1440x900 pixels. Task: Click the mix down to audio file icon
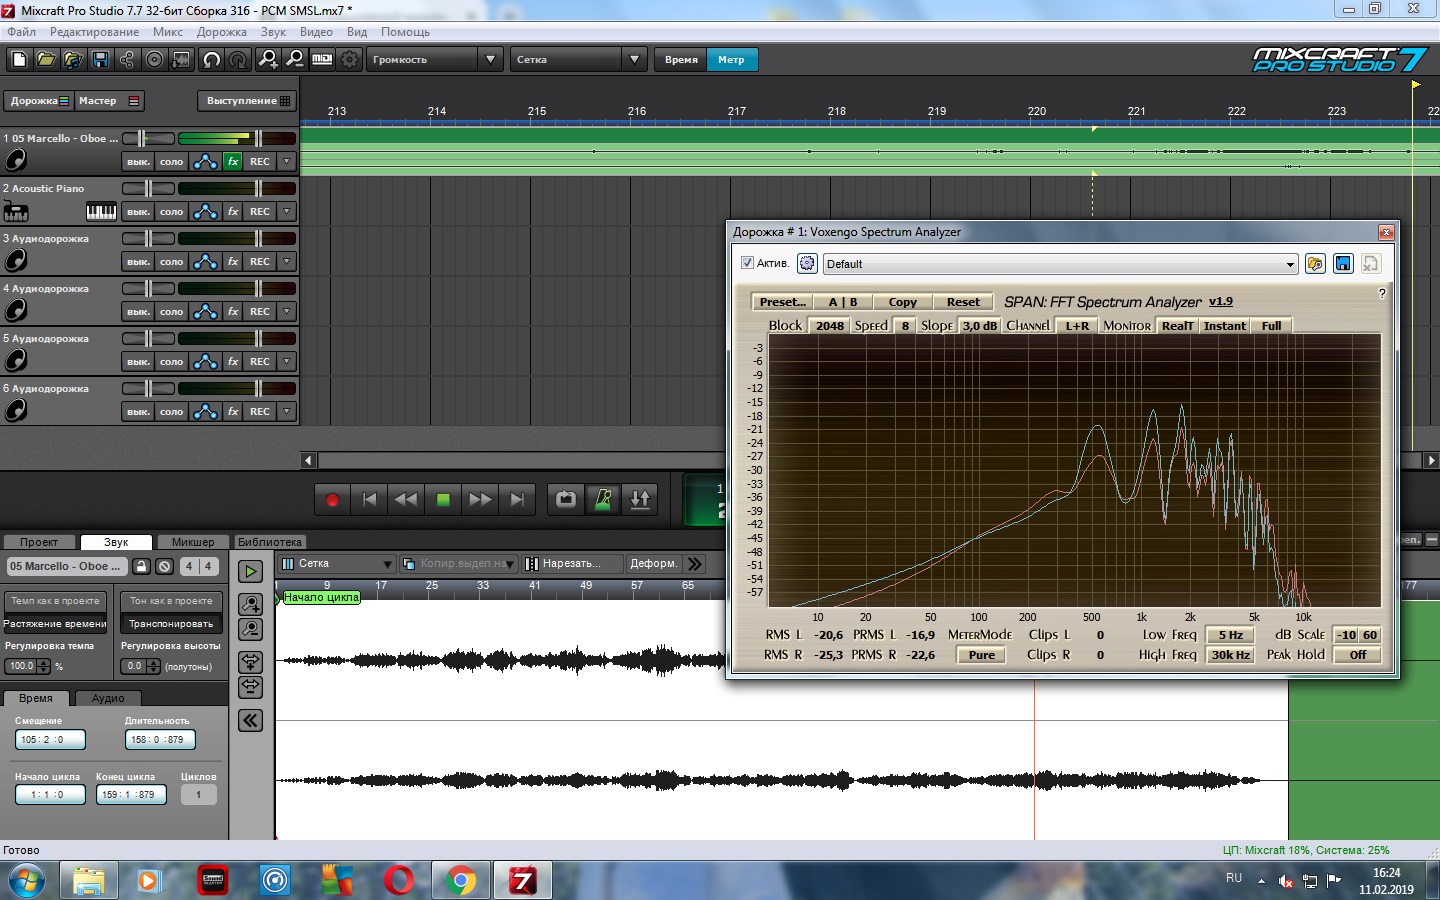(x=181, y=60)
